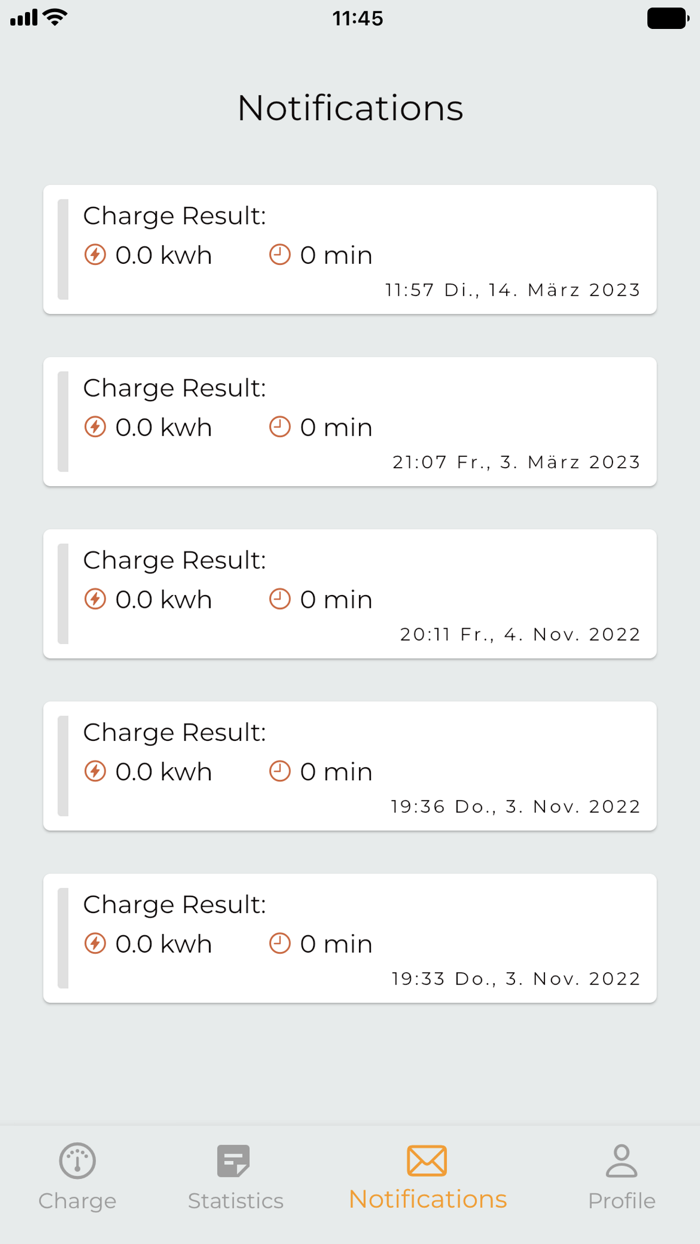The width and height of the screenshot is (700, 1244).
Task: Open the Statistics note icon
Action: click(x=233, y=1161)
